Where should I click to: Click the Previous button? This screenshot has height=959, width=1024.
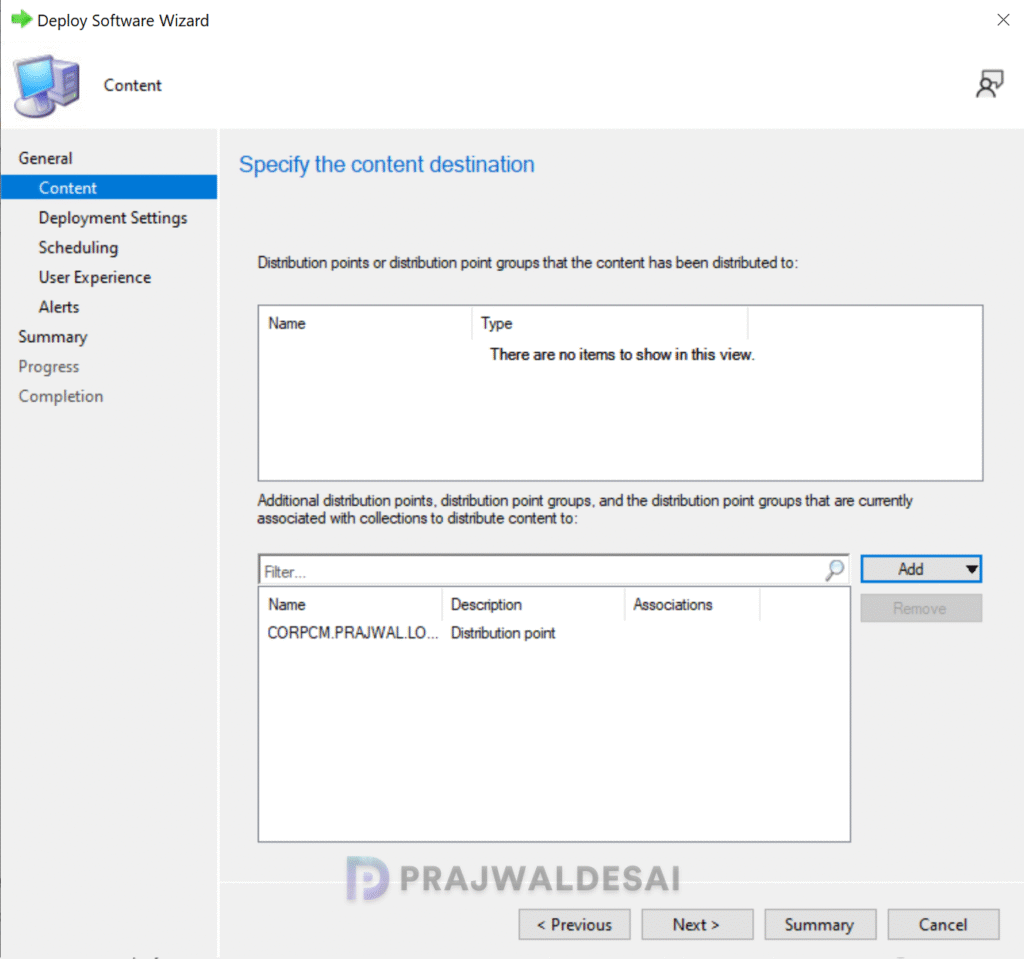tap(574, 924)
